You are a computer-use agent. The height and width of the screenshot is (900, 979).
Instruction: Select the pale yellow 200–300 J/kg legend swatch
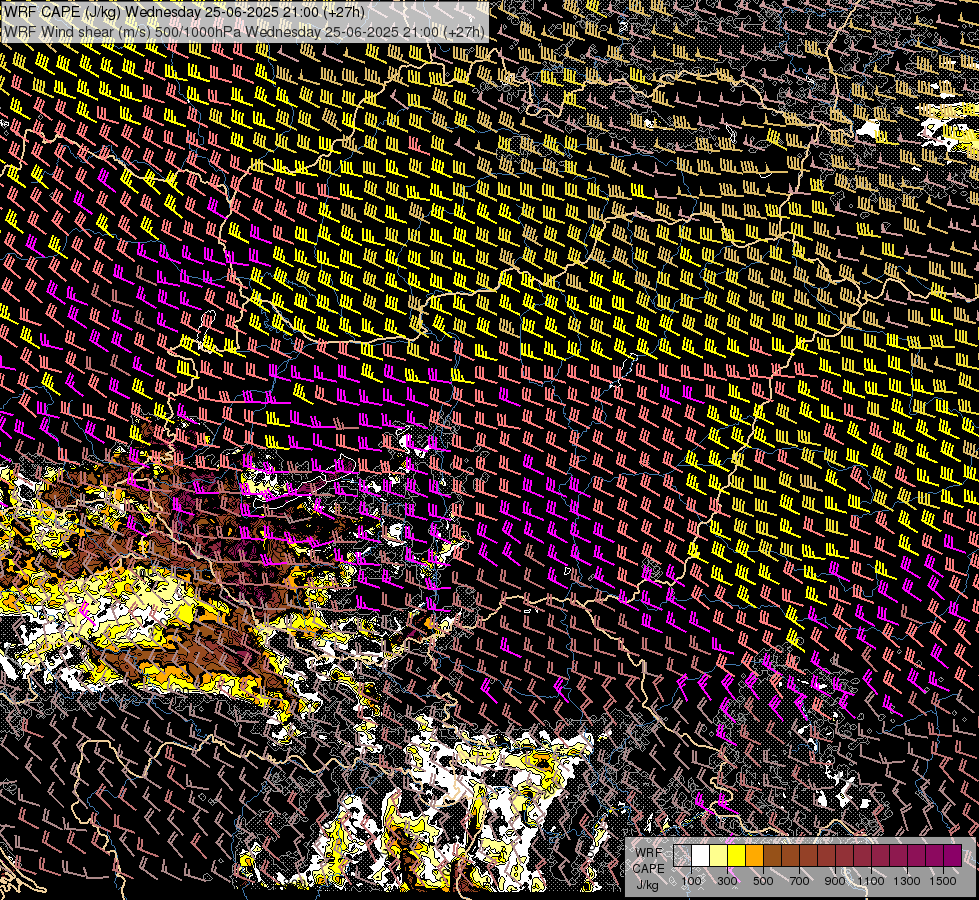coord(719,856)
